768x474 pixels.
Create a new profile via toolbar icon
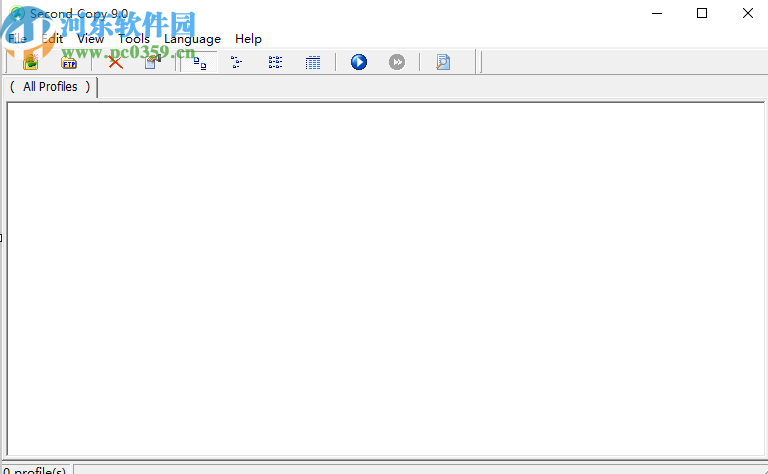point(31,62)
